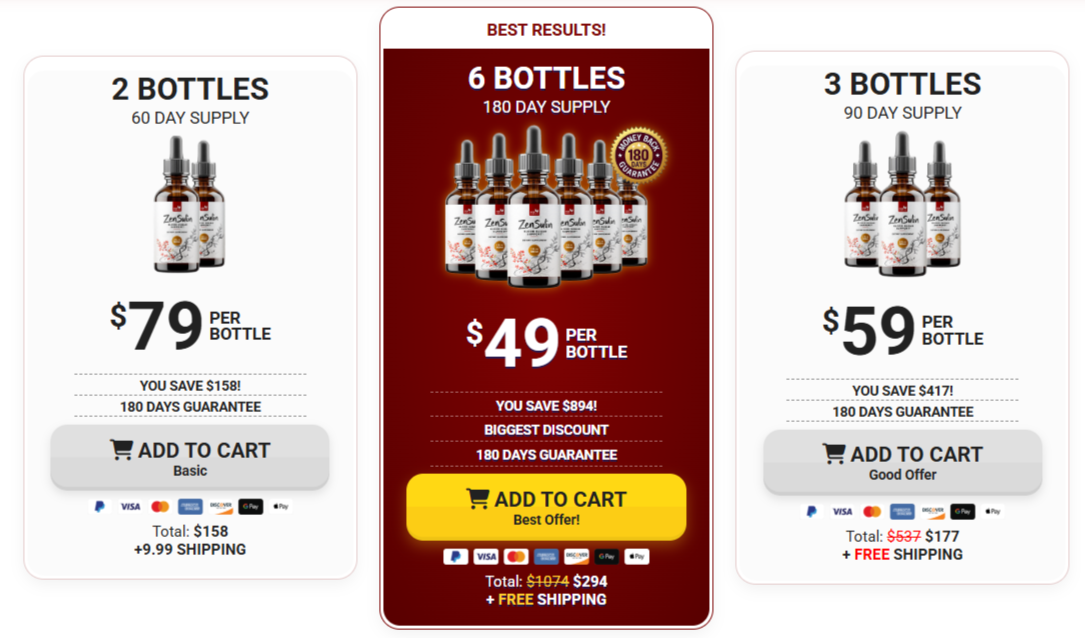Click the BEST RESULTS! banner label
The width and height of the screenshot is (1085, 638).
coord(546,30)
